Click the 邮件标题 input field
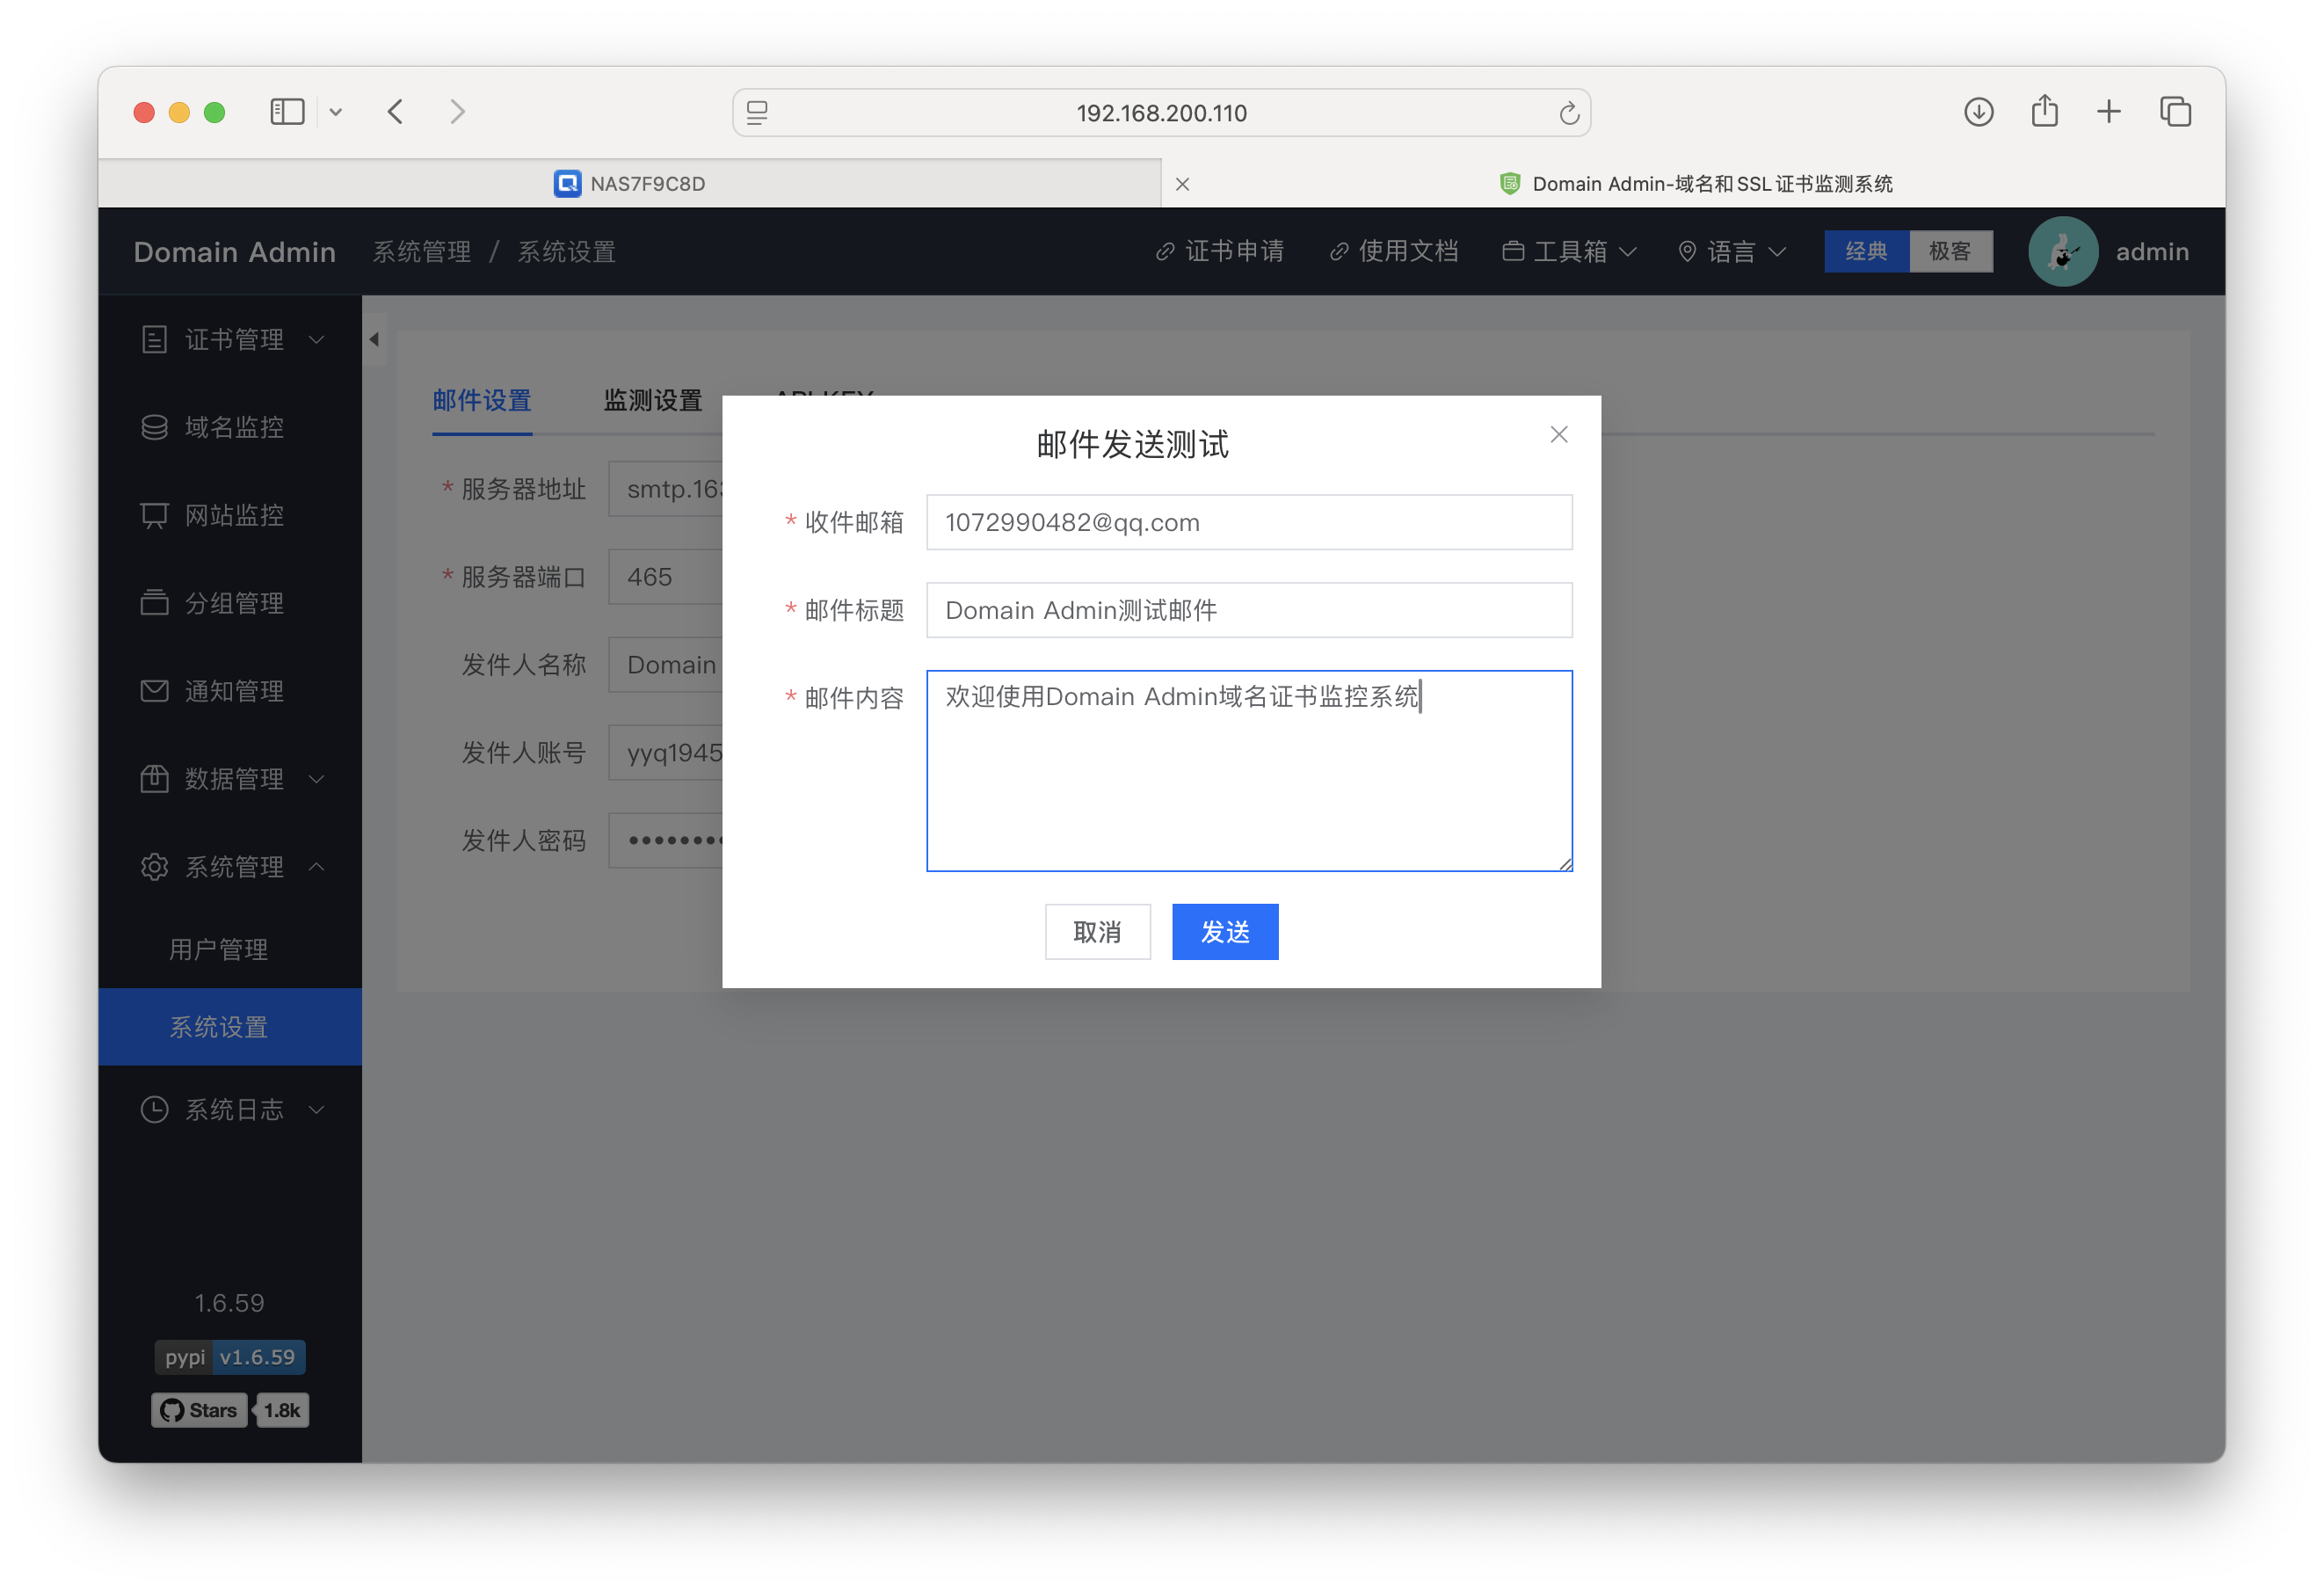Screen dimensions: 2324x1593 pos(1249,611)
